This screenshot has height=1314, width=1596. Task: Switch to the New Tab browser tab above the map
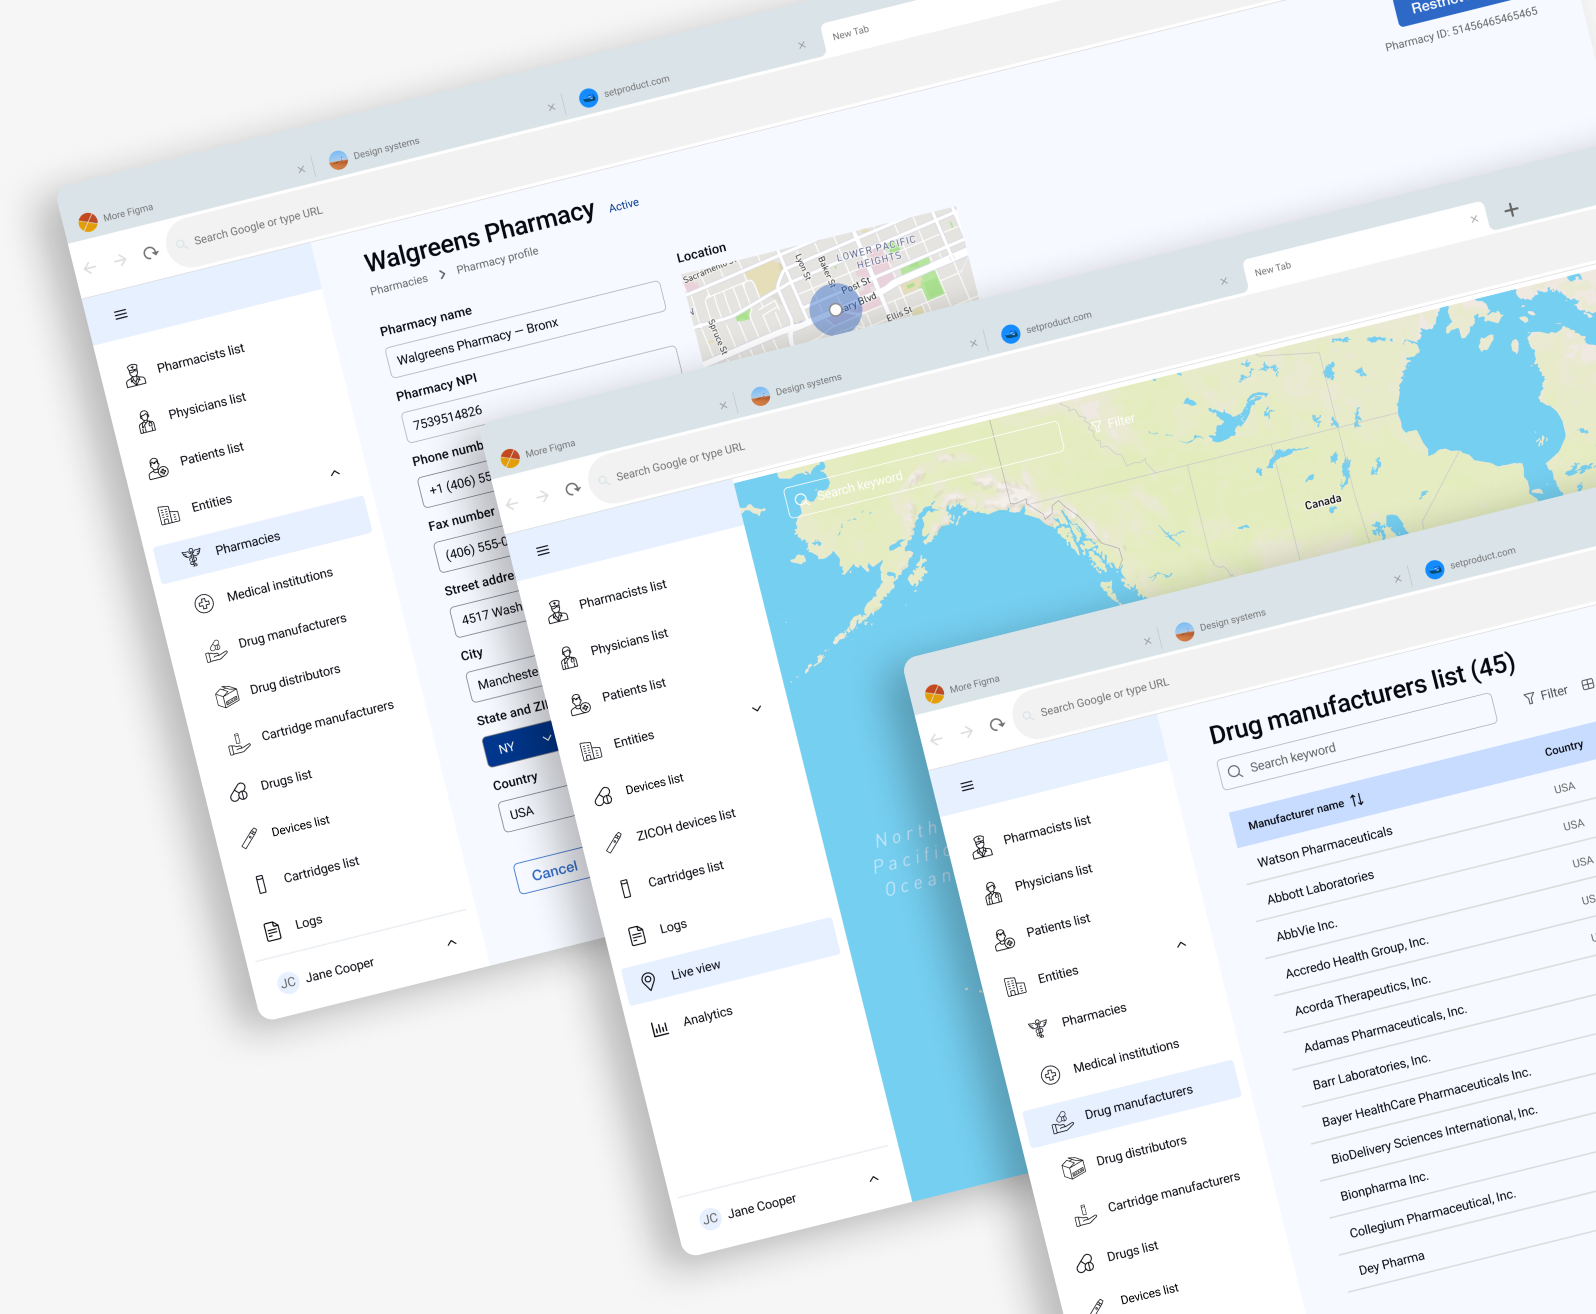click(1272, 268)
